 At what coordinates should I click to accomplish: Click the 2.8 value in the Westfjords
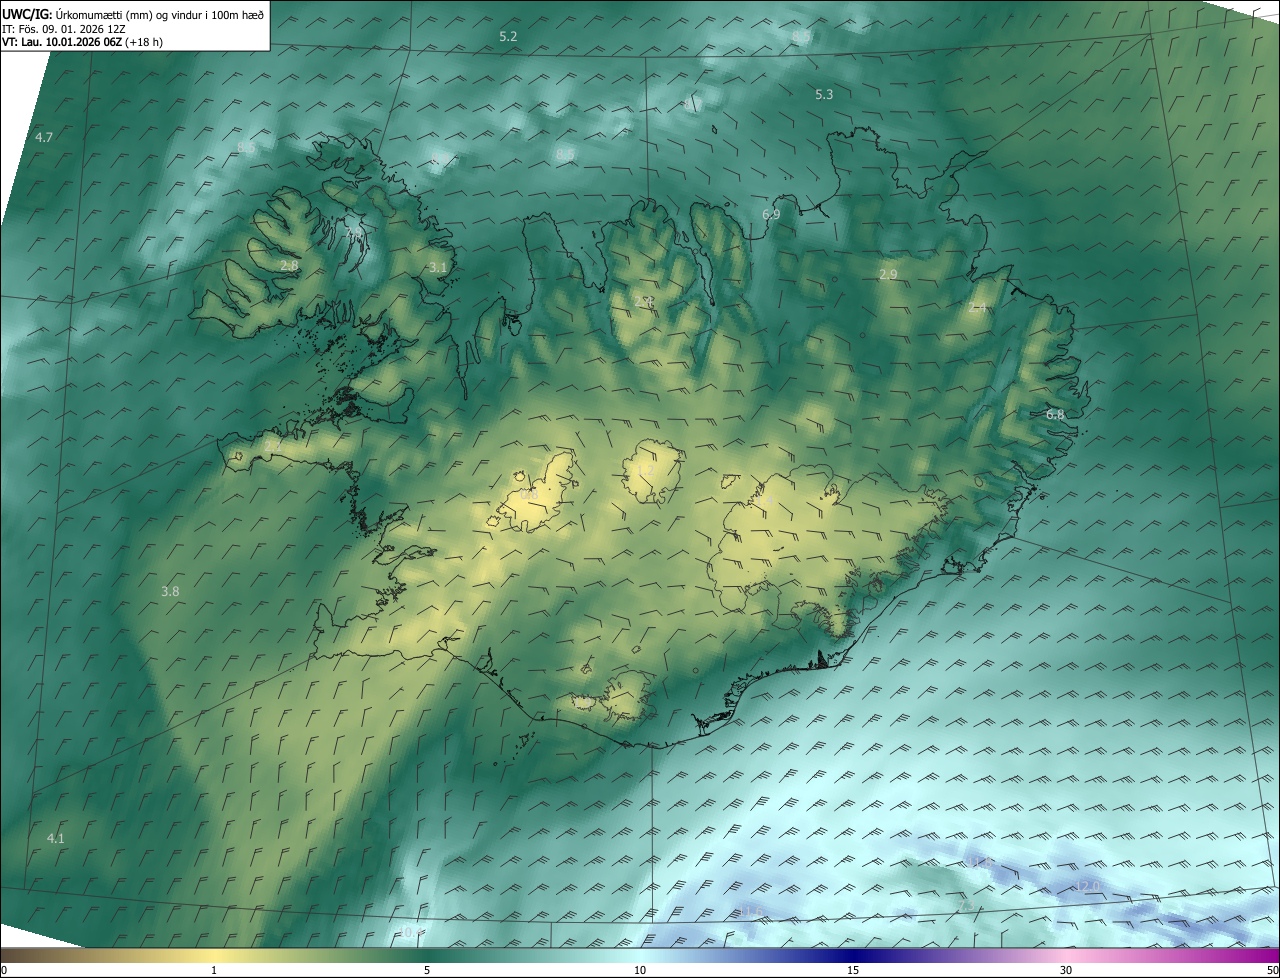[x=289, y=265]
